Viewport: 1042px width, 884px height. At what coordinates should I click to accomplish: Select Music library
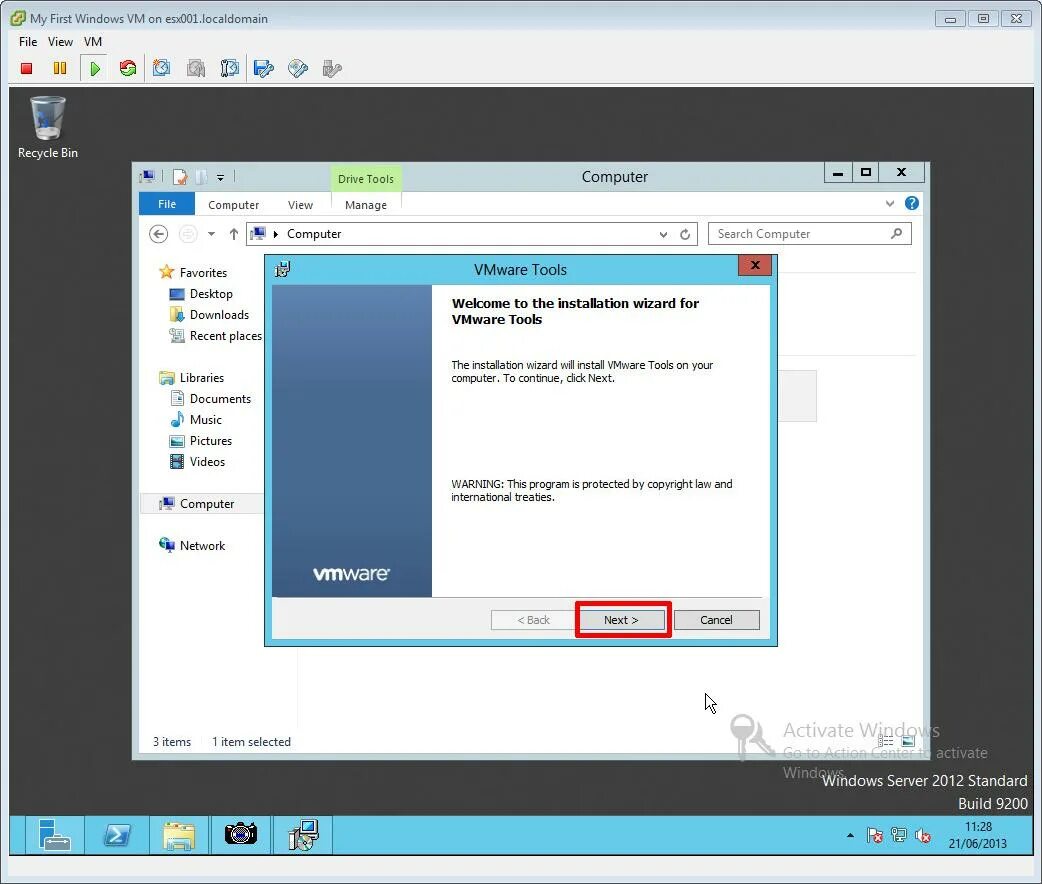point(196,419)
